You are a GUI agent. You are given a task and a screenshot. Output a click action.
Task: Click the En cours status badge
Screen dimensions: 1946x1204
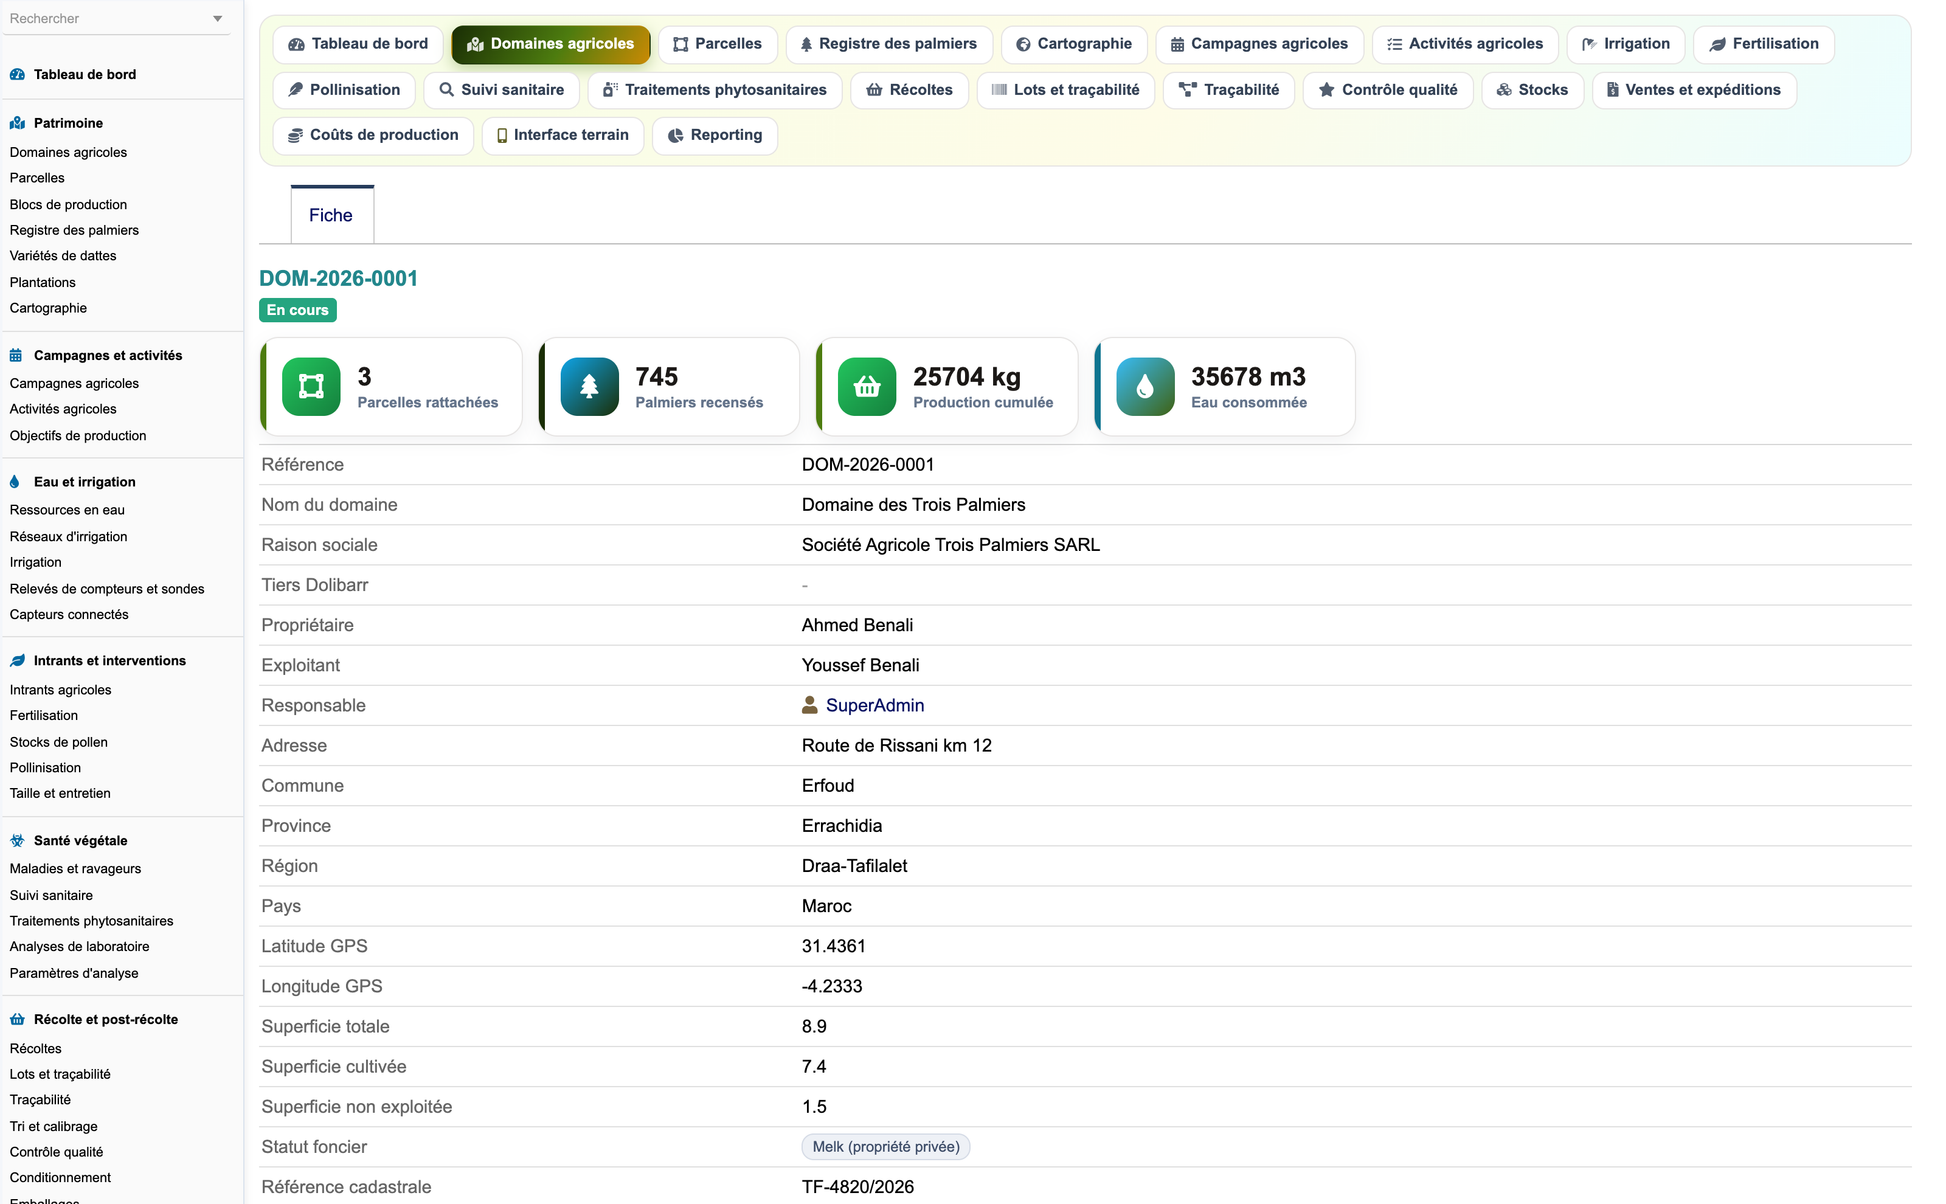coord(298,310)
